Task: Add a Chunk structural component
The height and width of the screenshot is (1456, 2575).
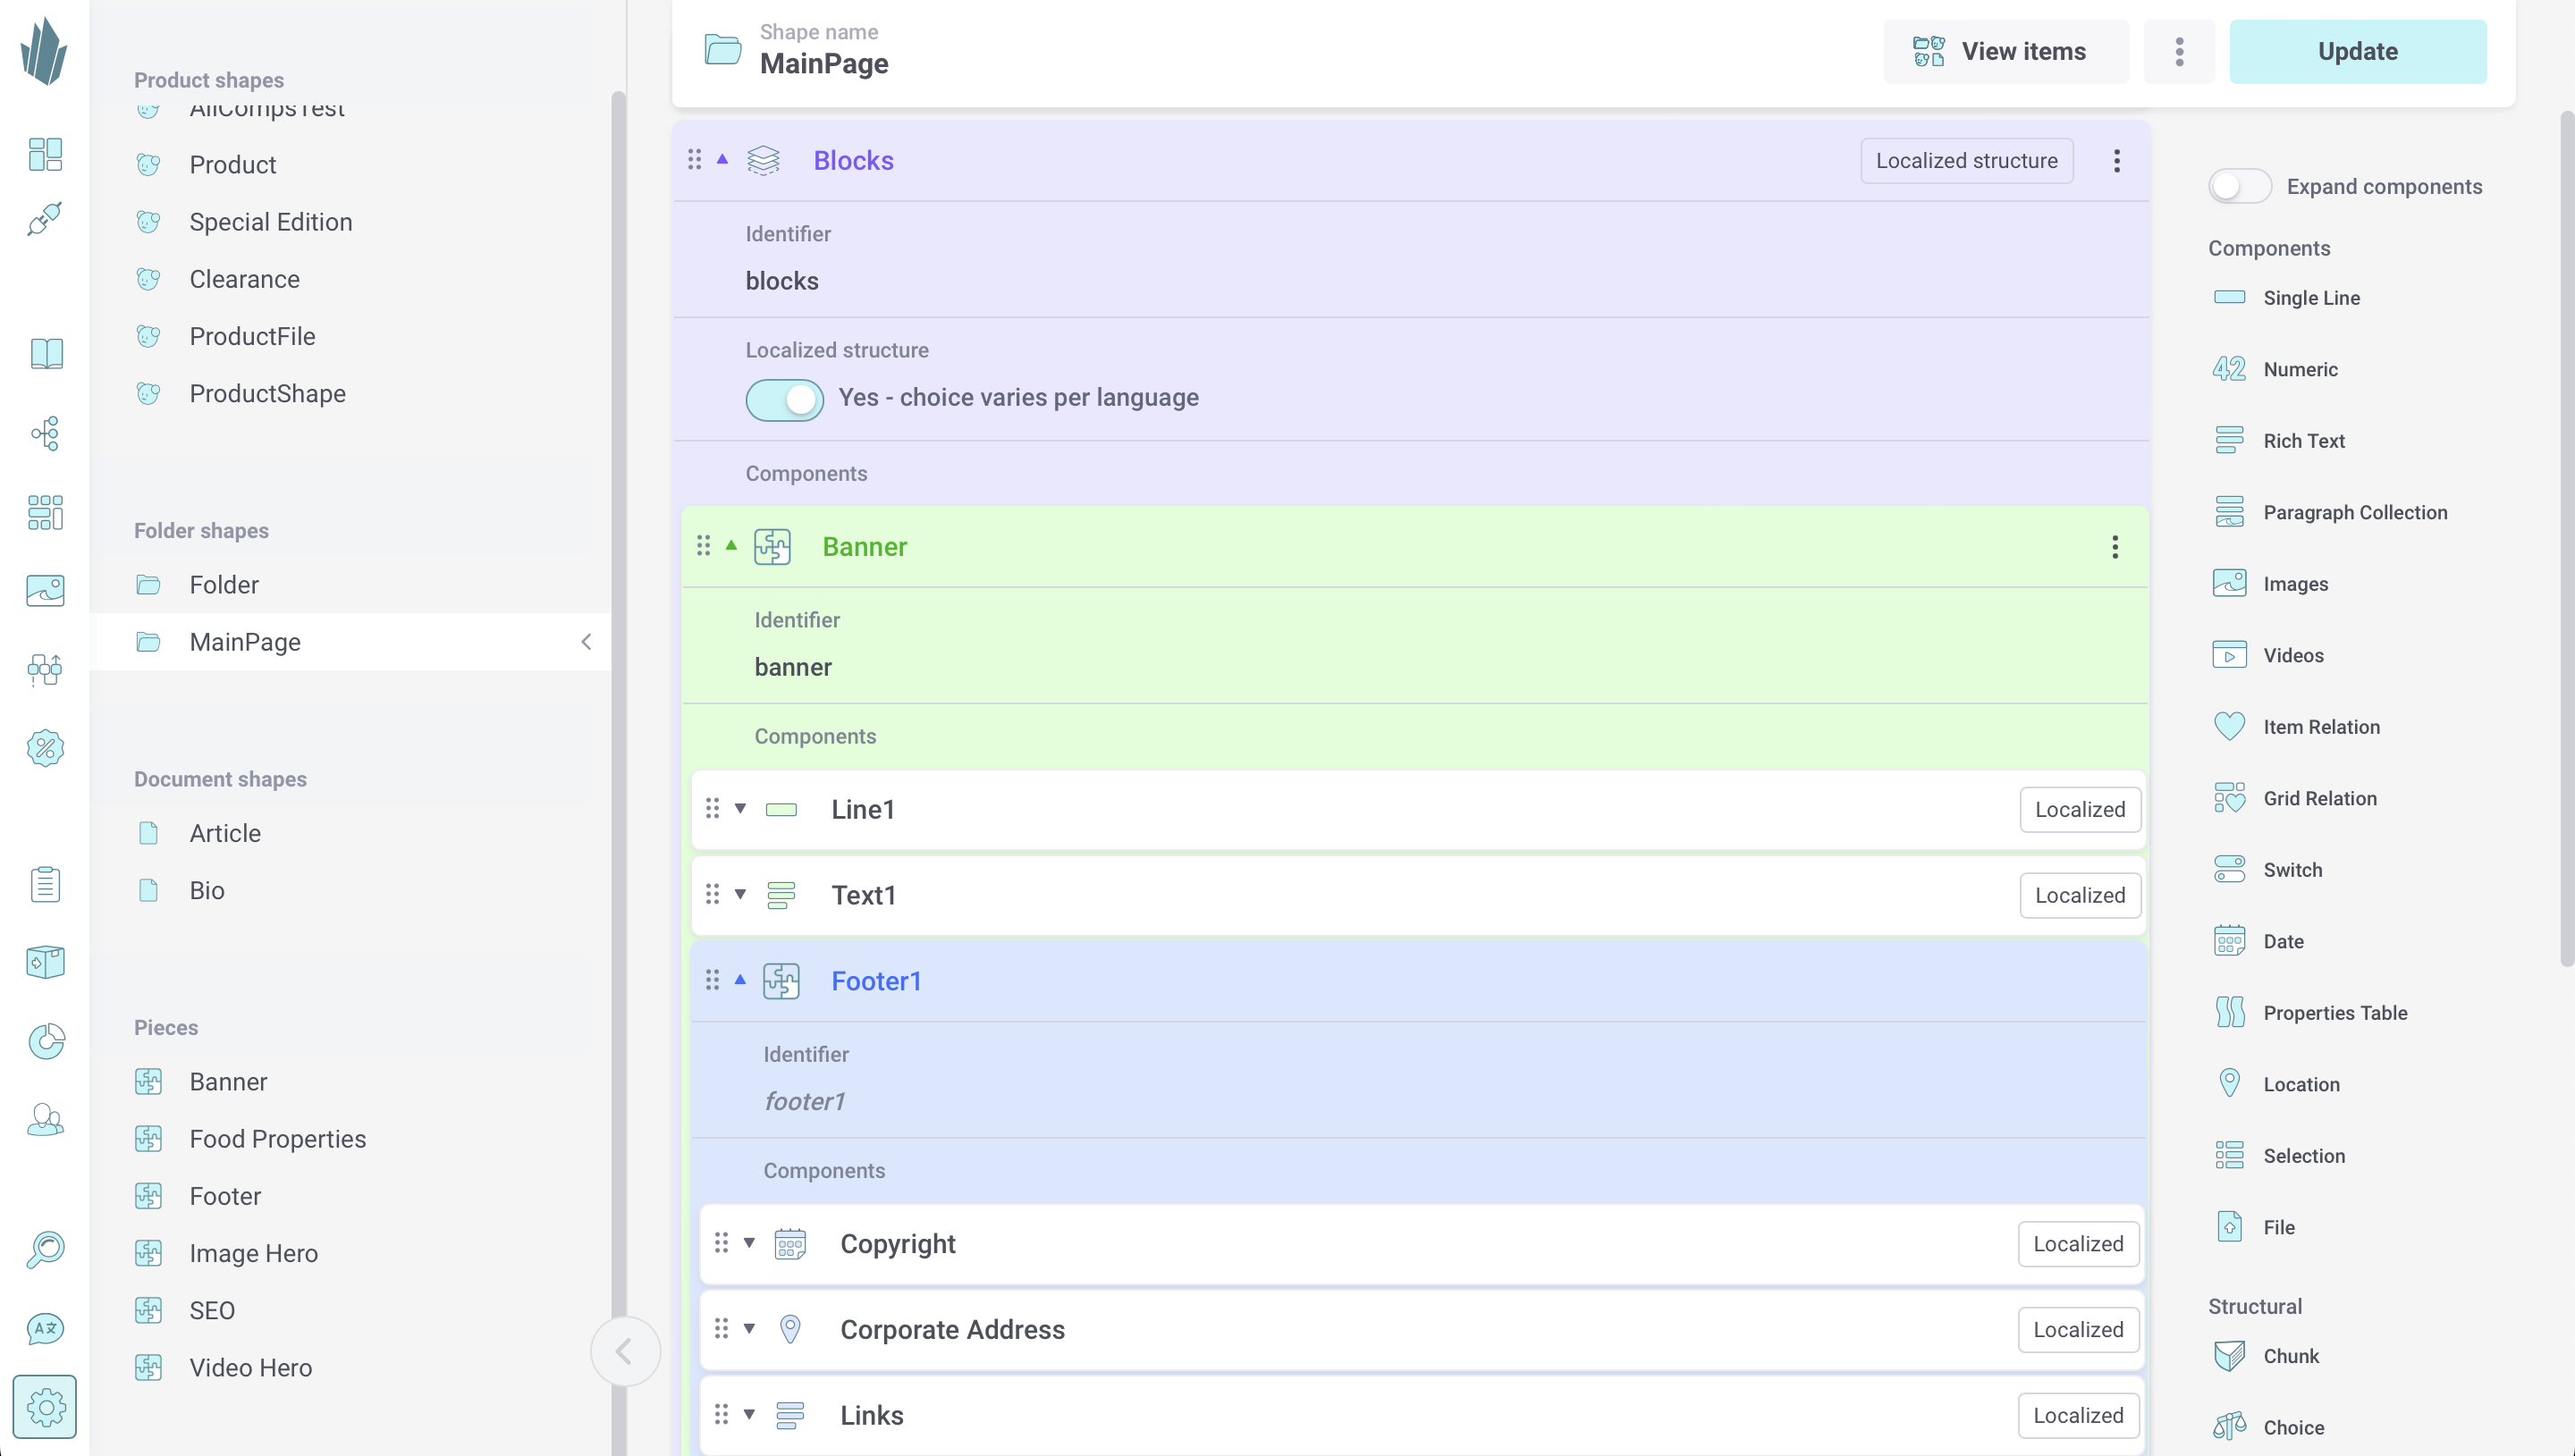Action: point(2266,1356)
